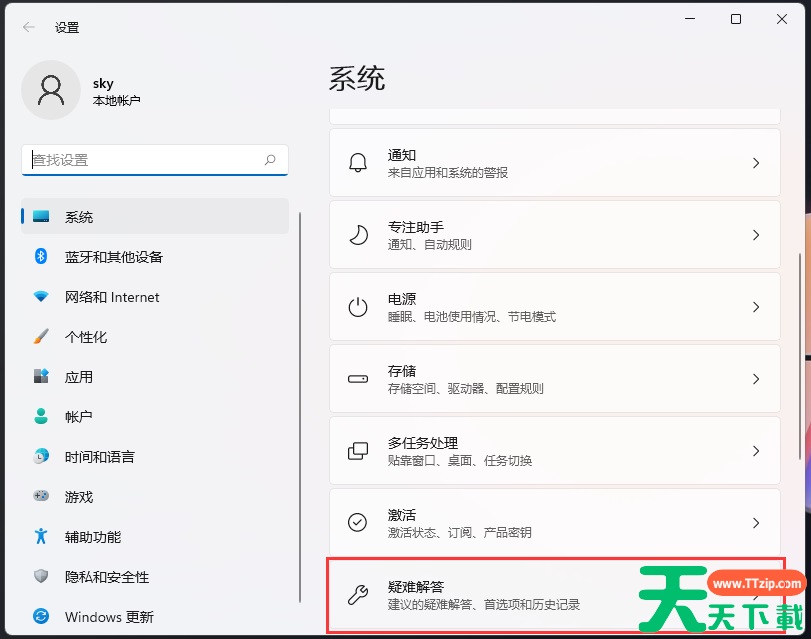Open the 激活 settings card

554,522
